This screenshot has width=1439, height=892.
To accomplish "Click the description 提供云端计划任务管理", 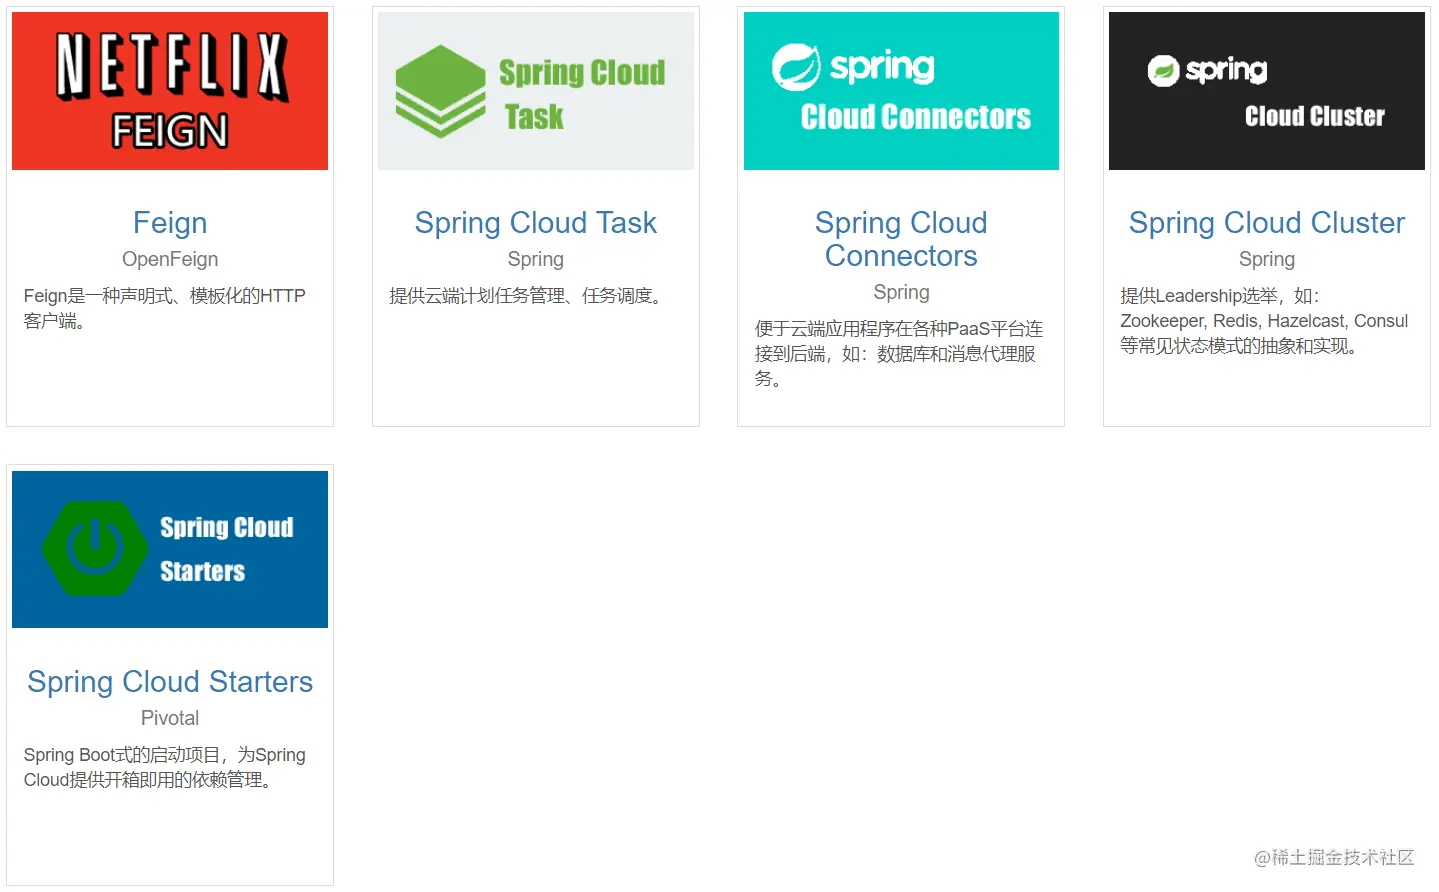I will 528,296.
